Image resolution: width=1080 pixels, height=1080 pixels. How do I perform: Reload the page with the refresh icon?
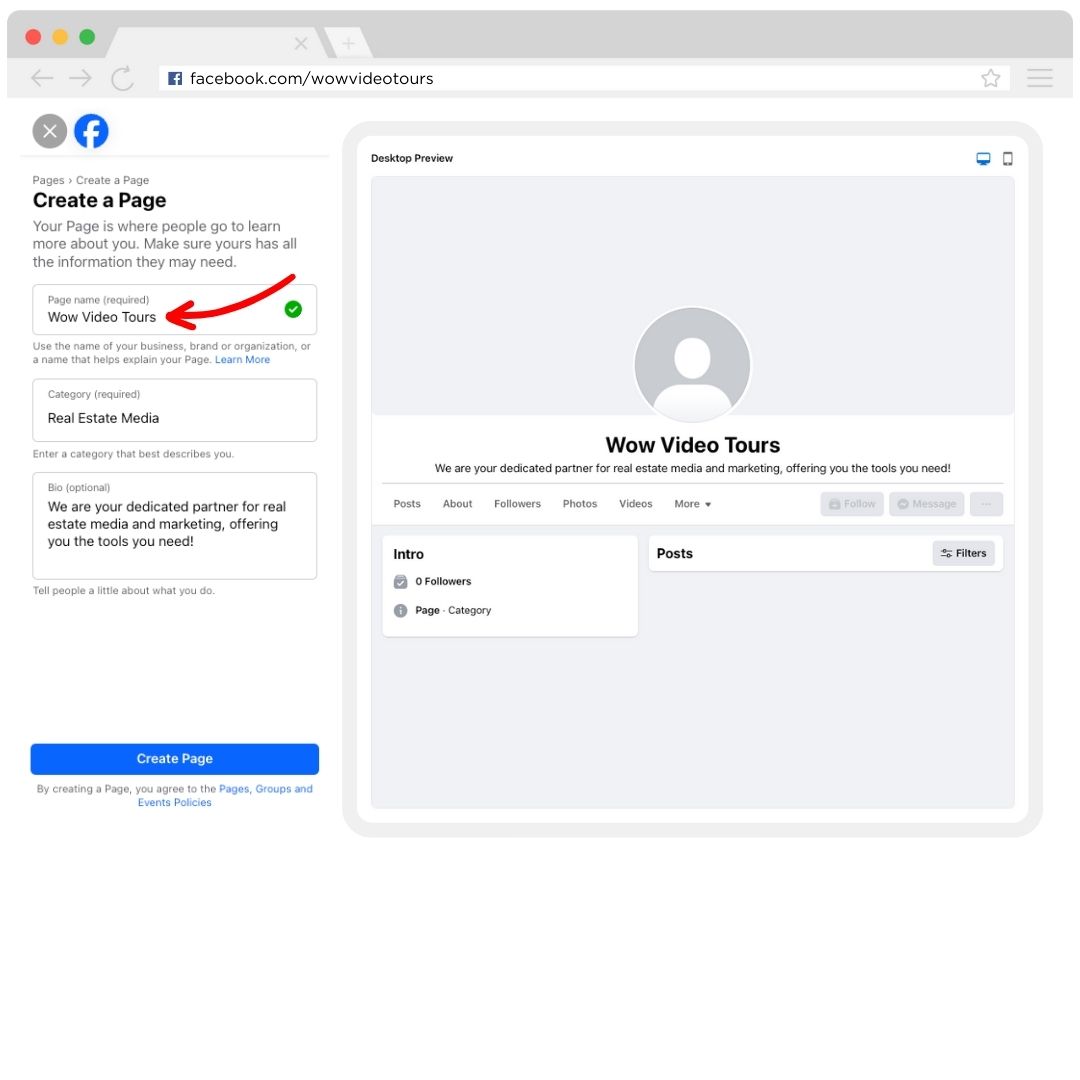(123, 79)
